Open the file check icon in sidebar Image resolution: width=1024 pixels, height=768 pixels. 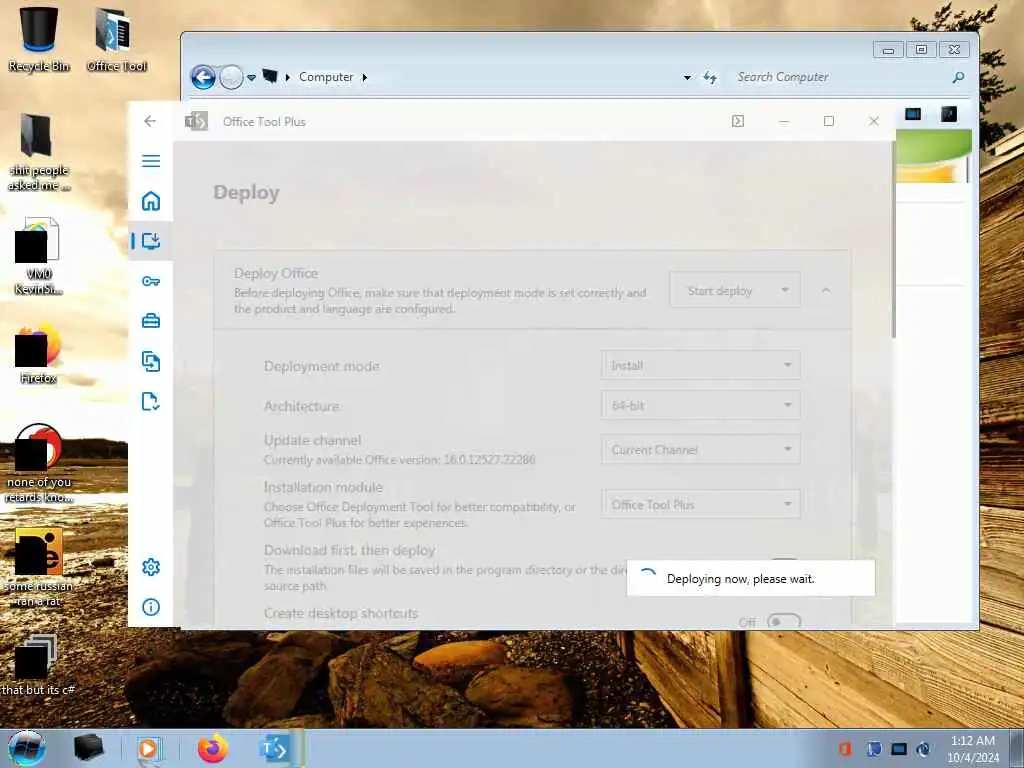click(151, 402)
